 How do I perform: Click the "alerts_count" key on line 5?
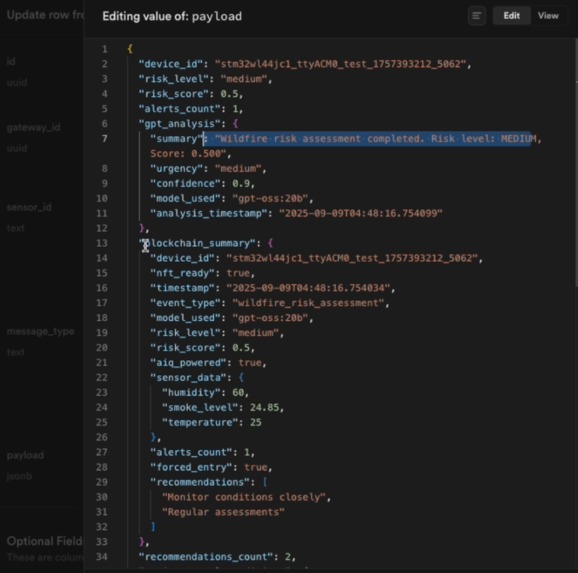(x=180, y=109)
